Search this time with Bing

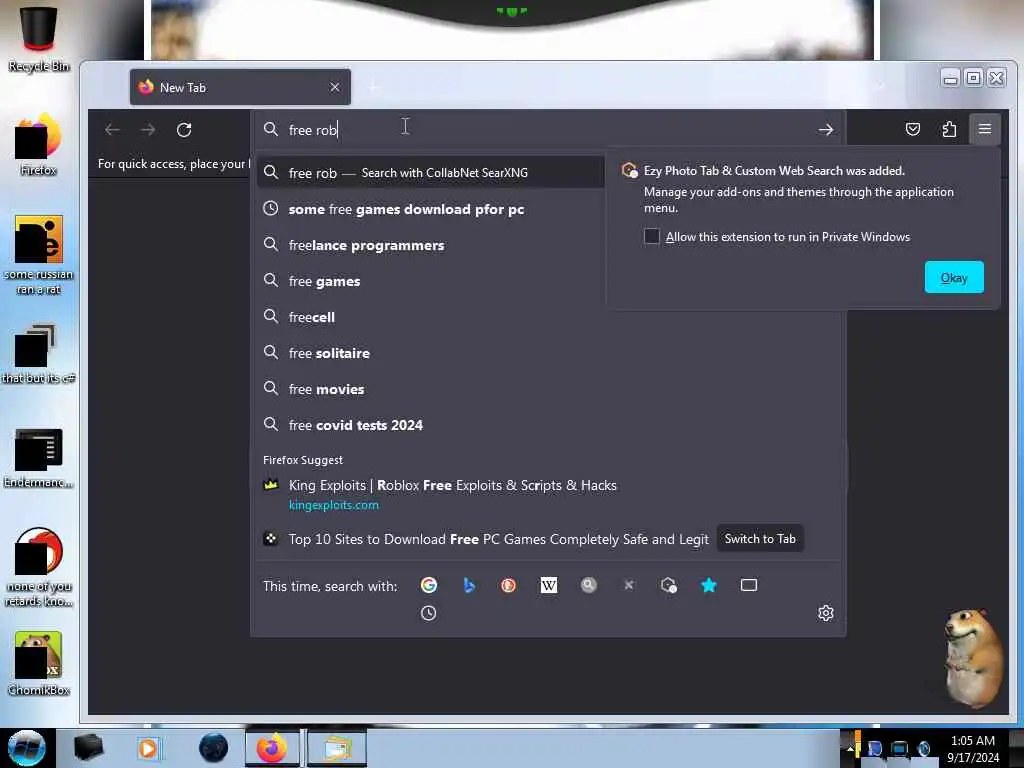(469, 585)
